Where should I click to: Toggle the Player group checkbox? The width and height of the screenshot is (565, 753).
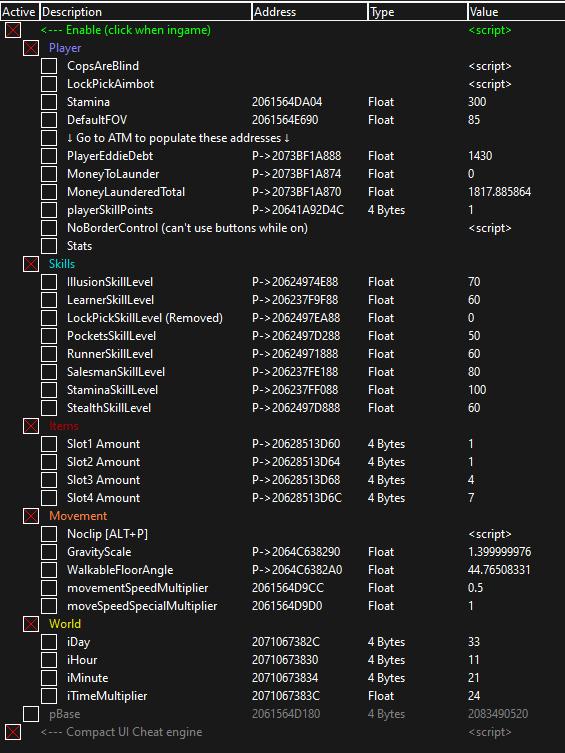coord(31,48)
